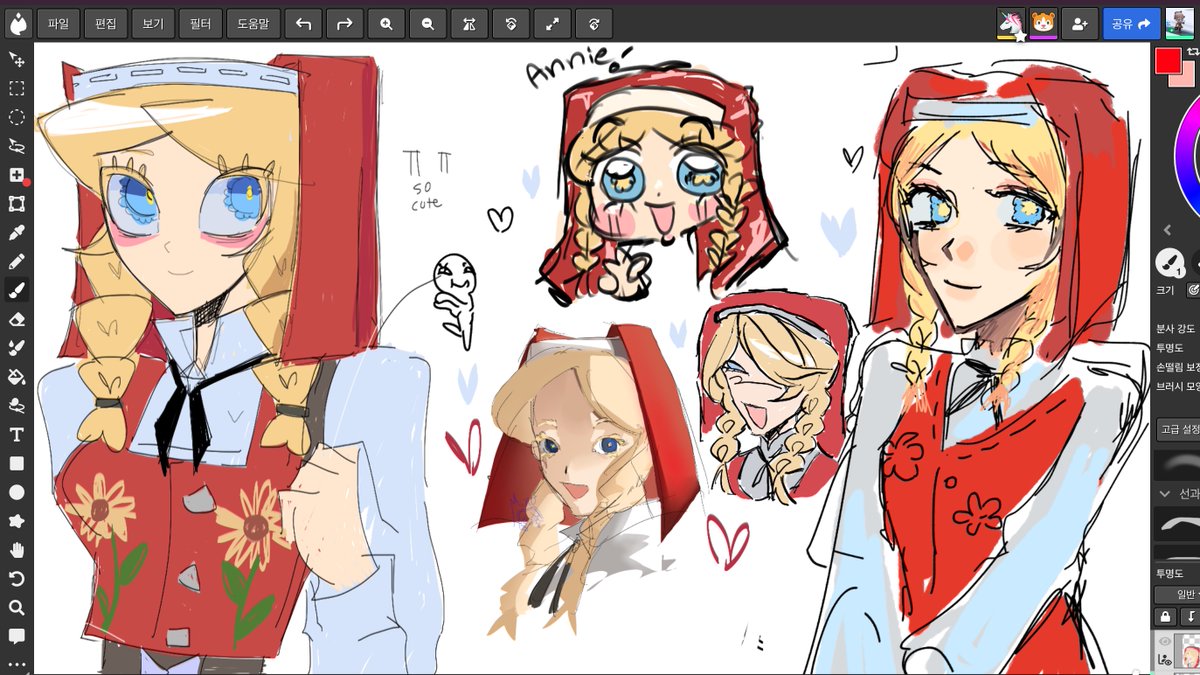The image size is (1200, 675).
Task: Select the tapered brush stroke preset under 선과
Action: point(1177,523)
